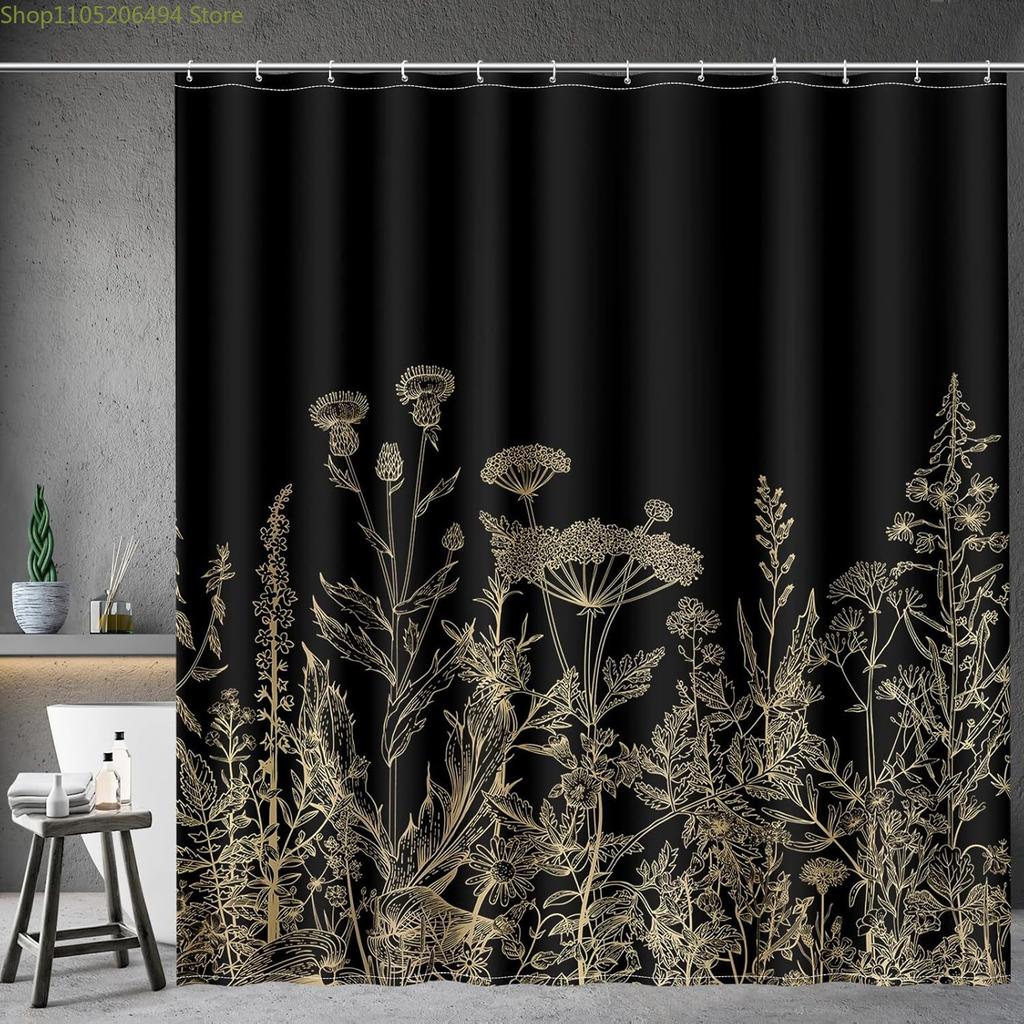Click the green spiral plant on the shelf
This screenshot has width=1024, height=1024.
pyautogui.click(x=42, y=535)
